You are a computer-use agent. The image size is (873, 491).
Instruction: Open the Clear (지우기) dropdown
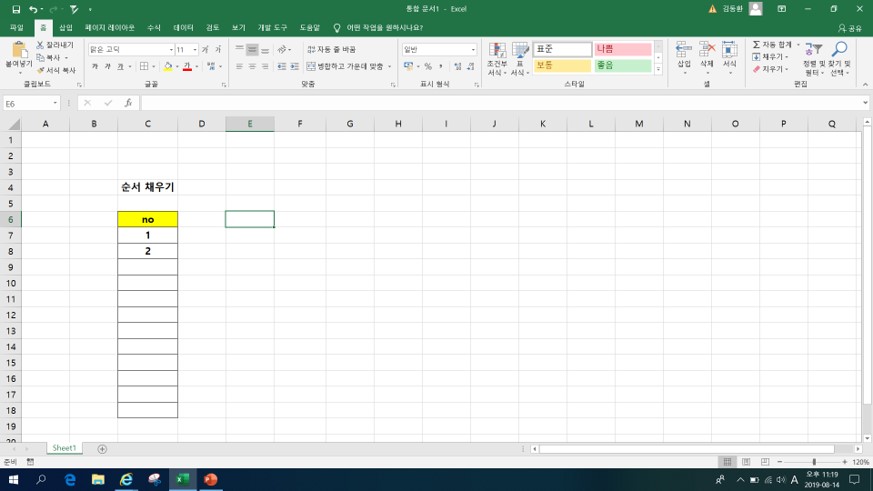pos(771,69)
